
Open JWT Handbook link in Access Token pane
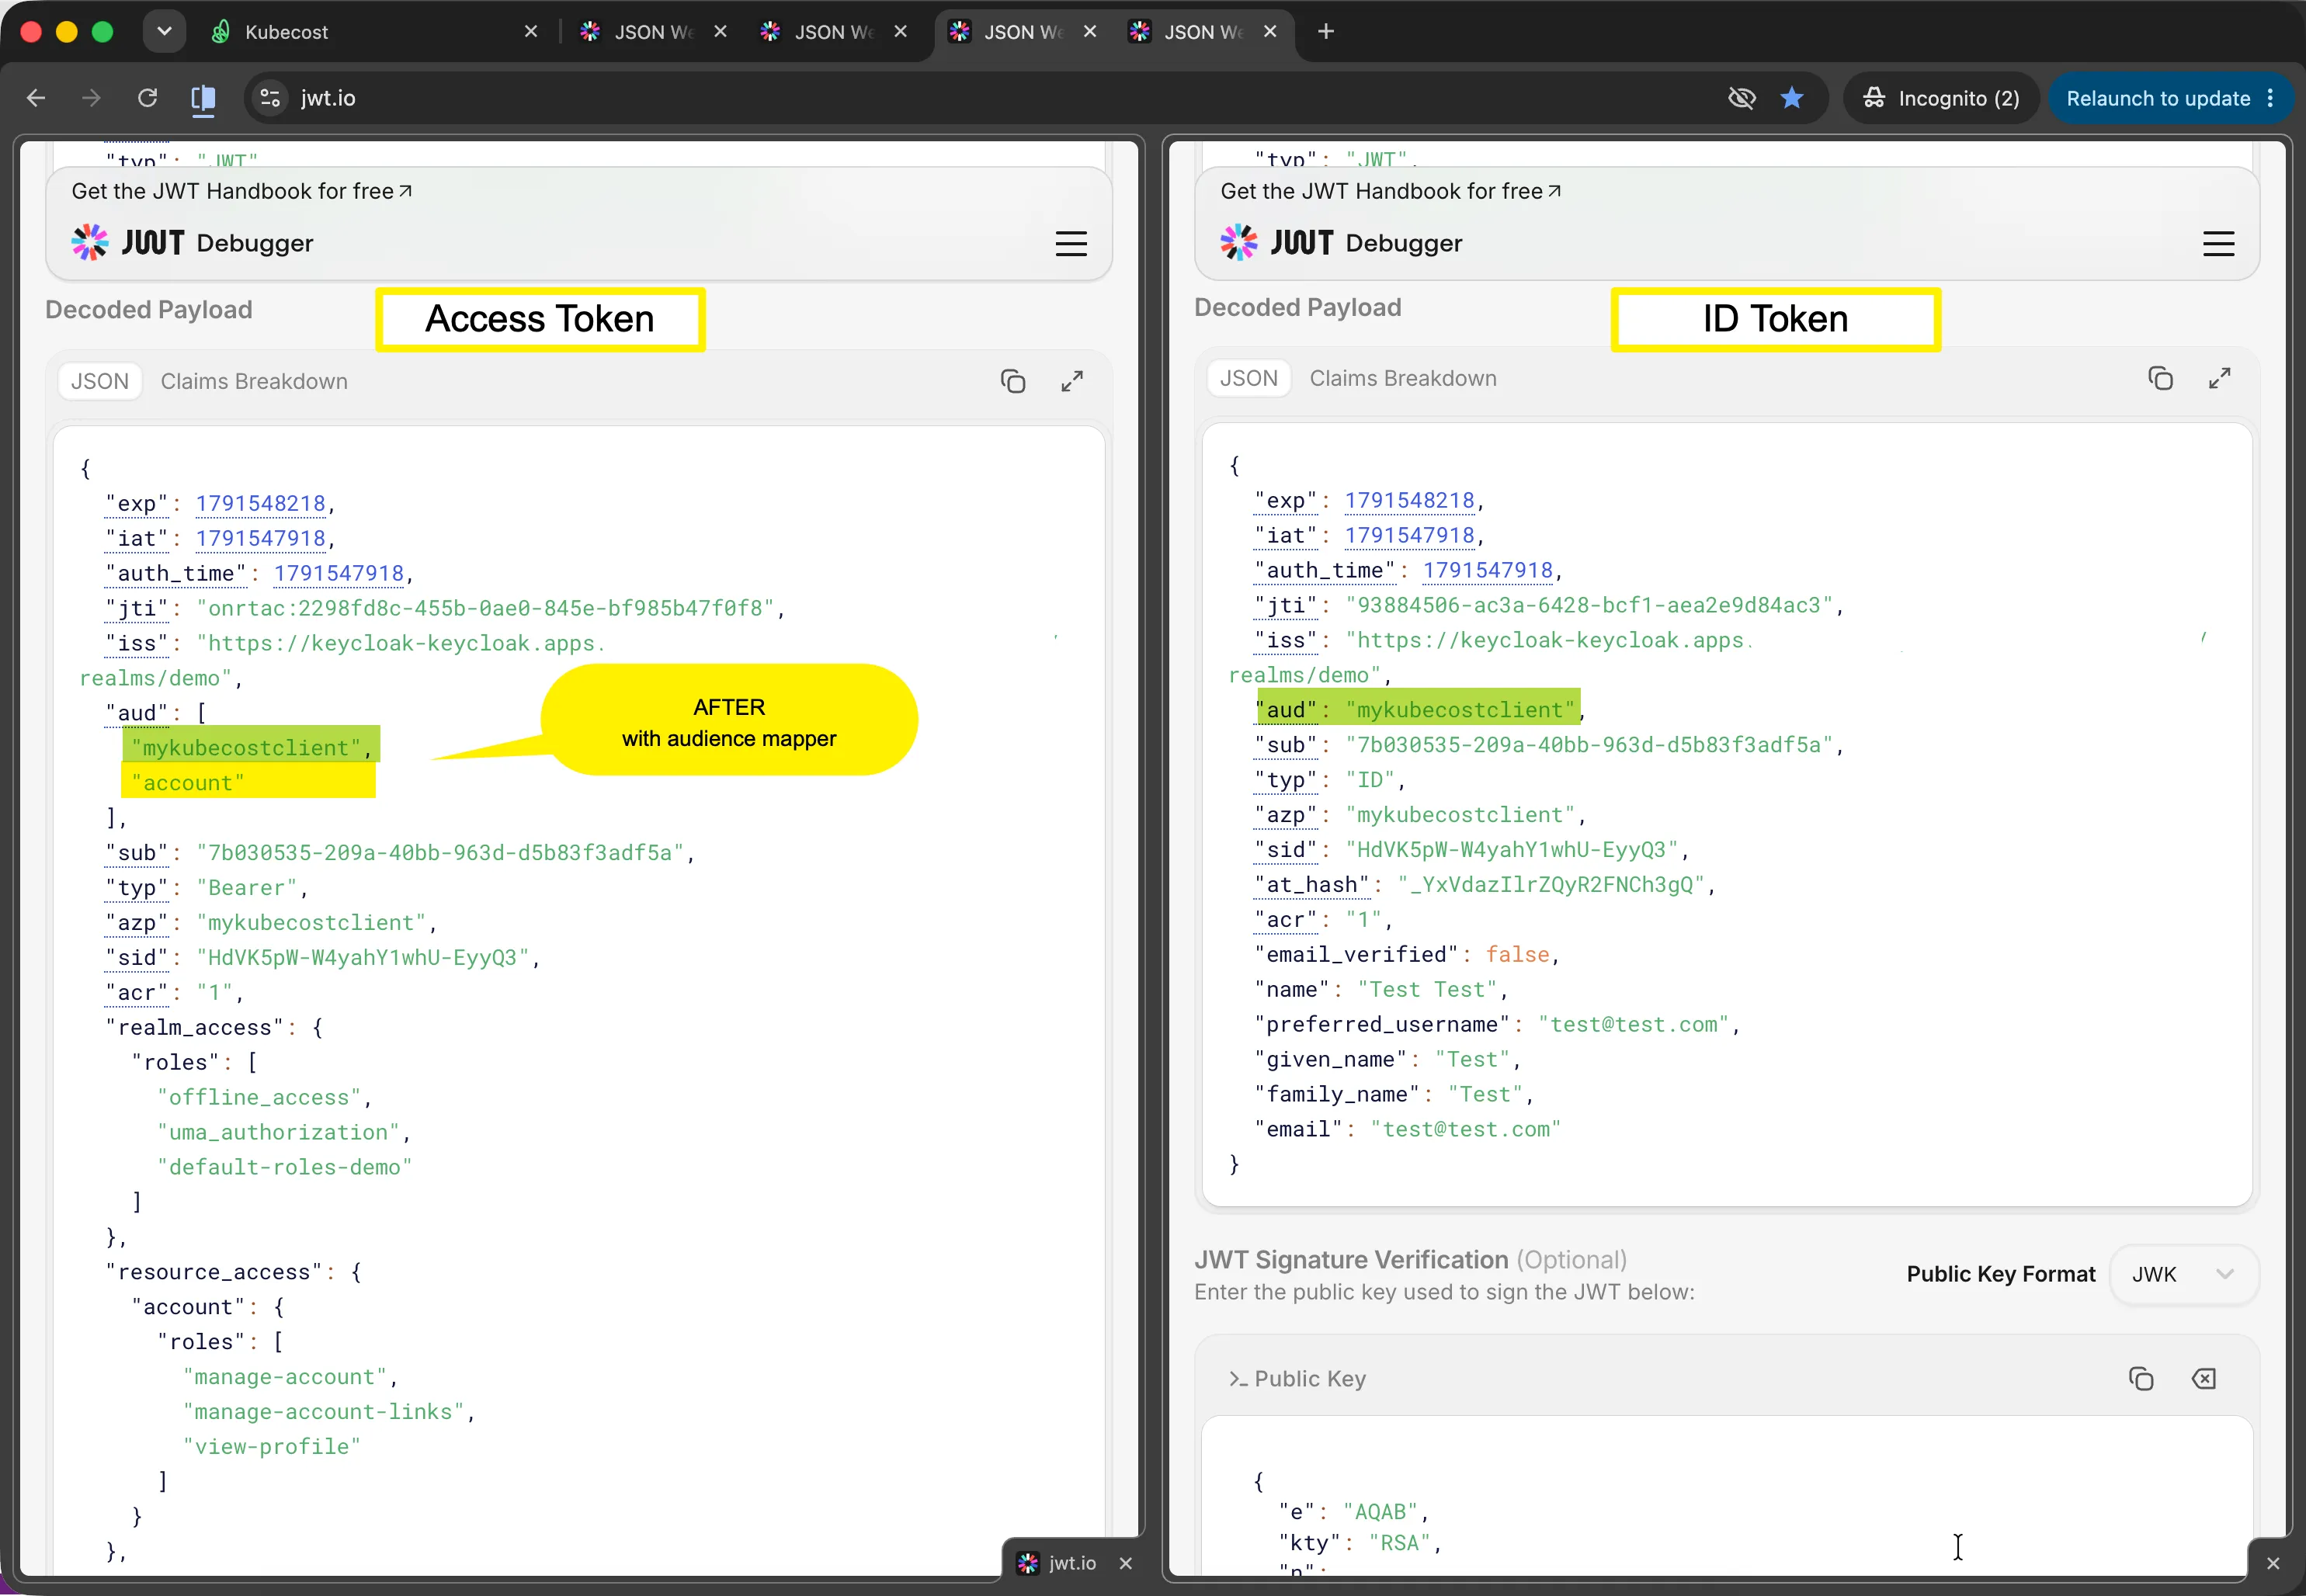(x=242, y=191)
